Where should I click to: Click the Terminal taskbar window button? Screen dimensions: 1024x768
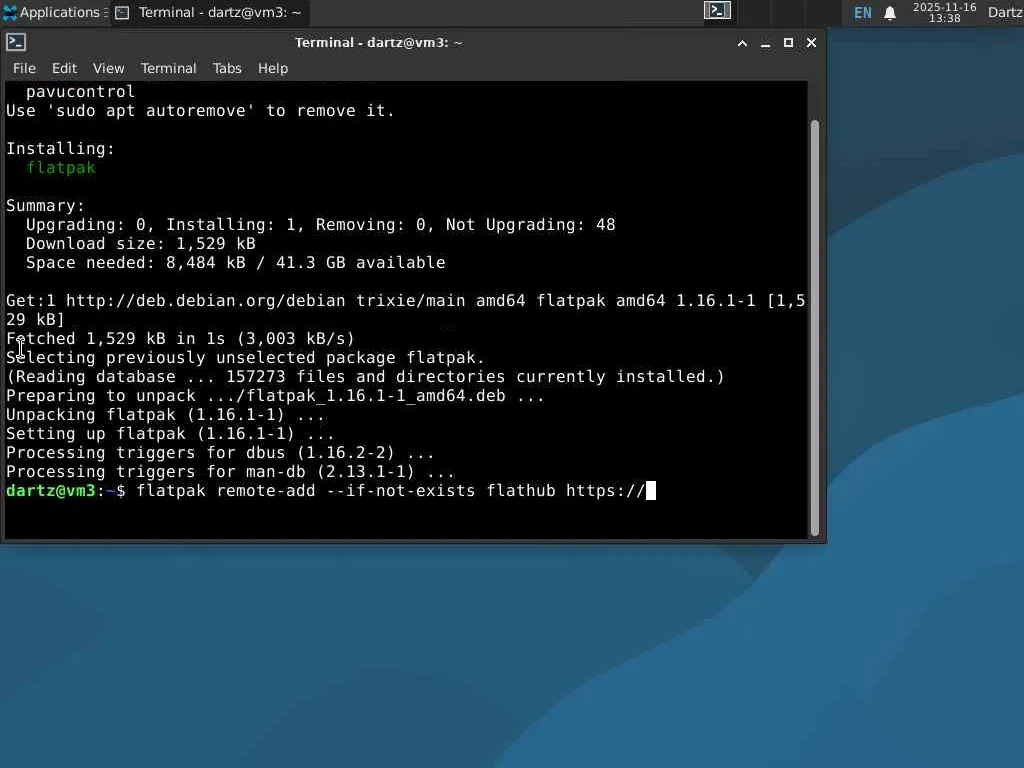208,12
